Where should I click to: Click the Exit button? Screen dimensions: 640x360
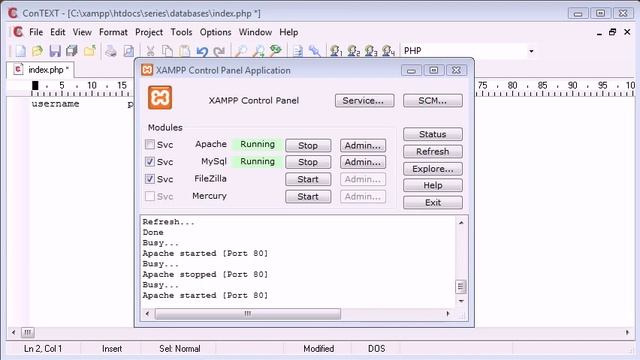pyautogui.click(x=433, y=203)
